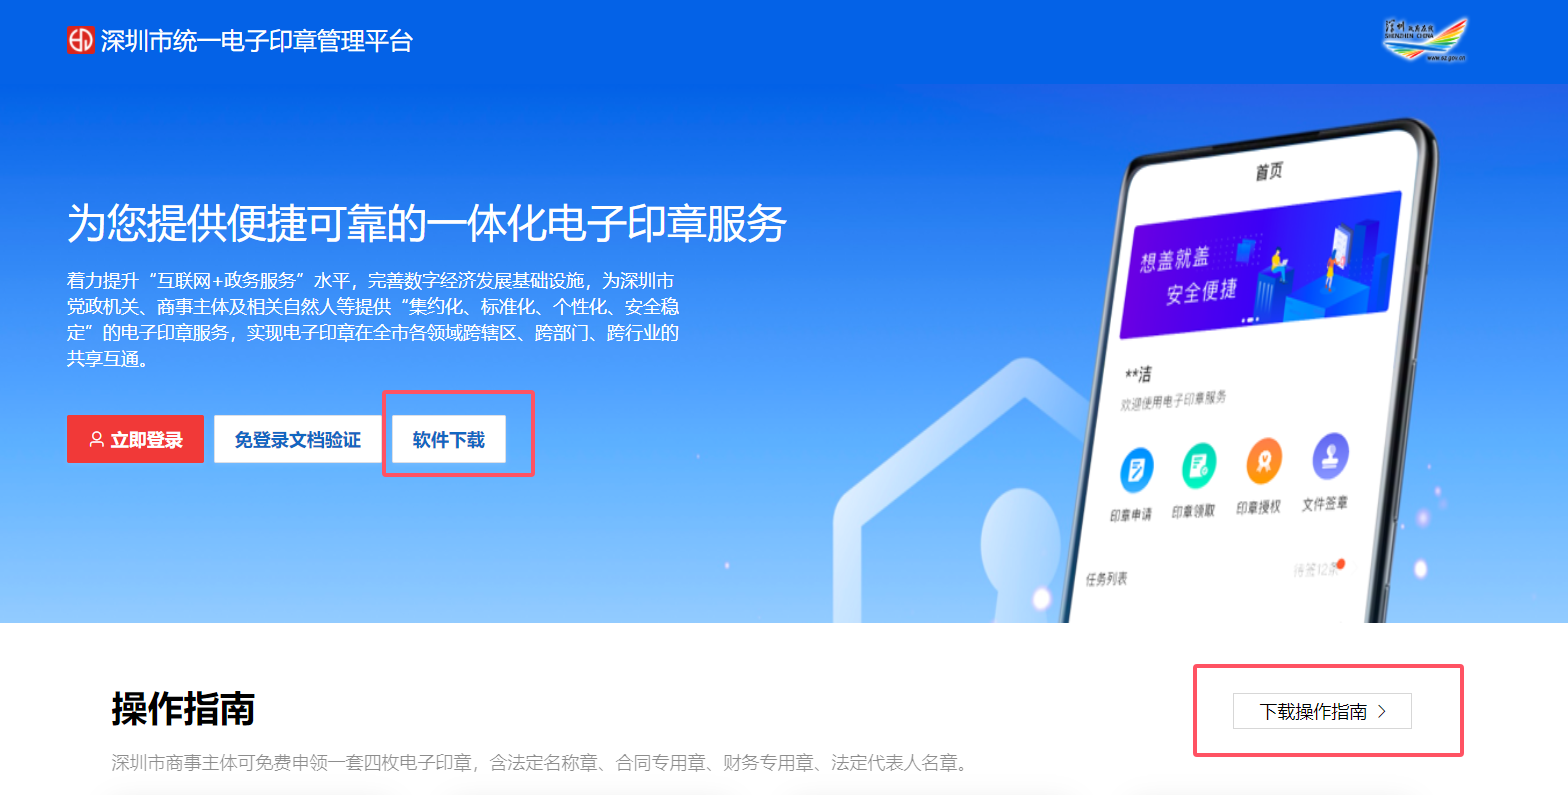Viewport: 1568px width, 795px height.
Task: Expand the chevron beside 下载操作指南
Action: (x=1382, y=711)
